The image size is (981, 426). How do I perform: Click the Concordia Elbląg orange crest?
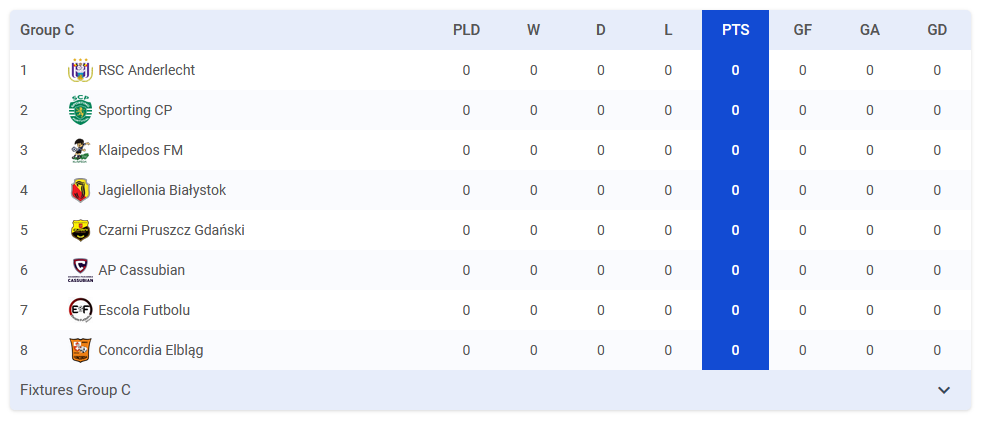pyautogui.click(x=80, y=350)
